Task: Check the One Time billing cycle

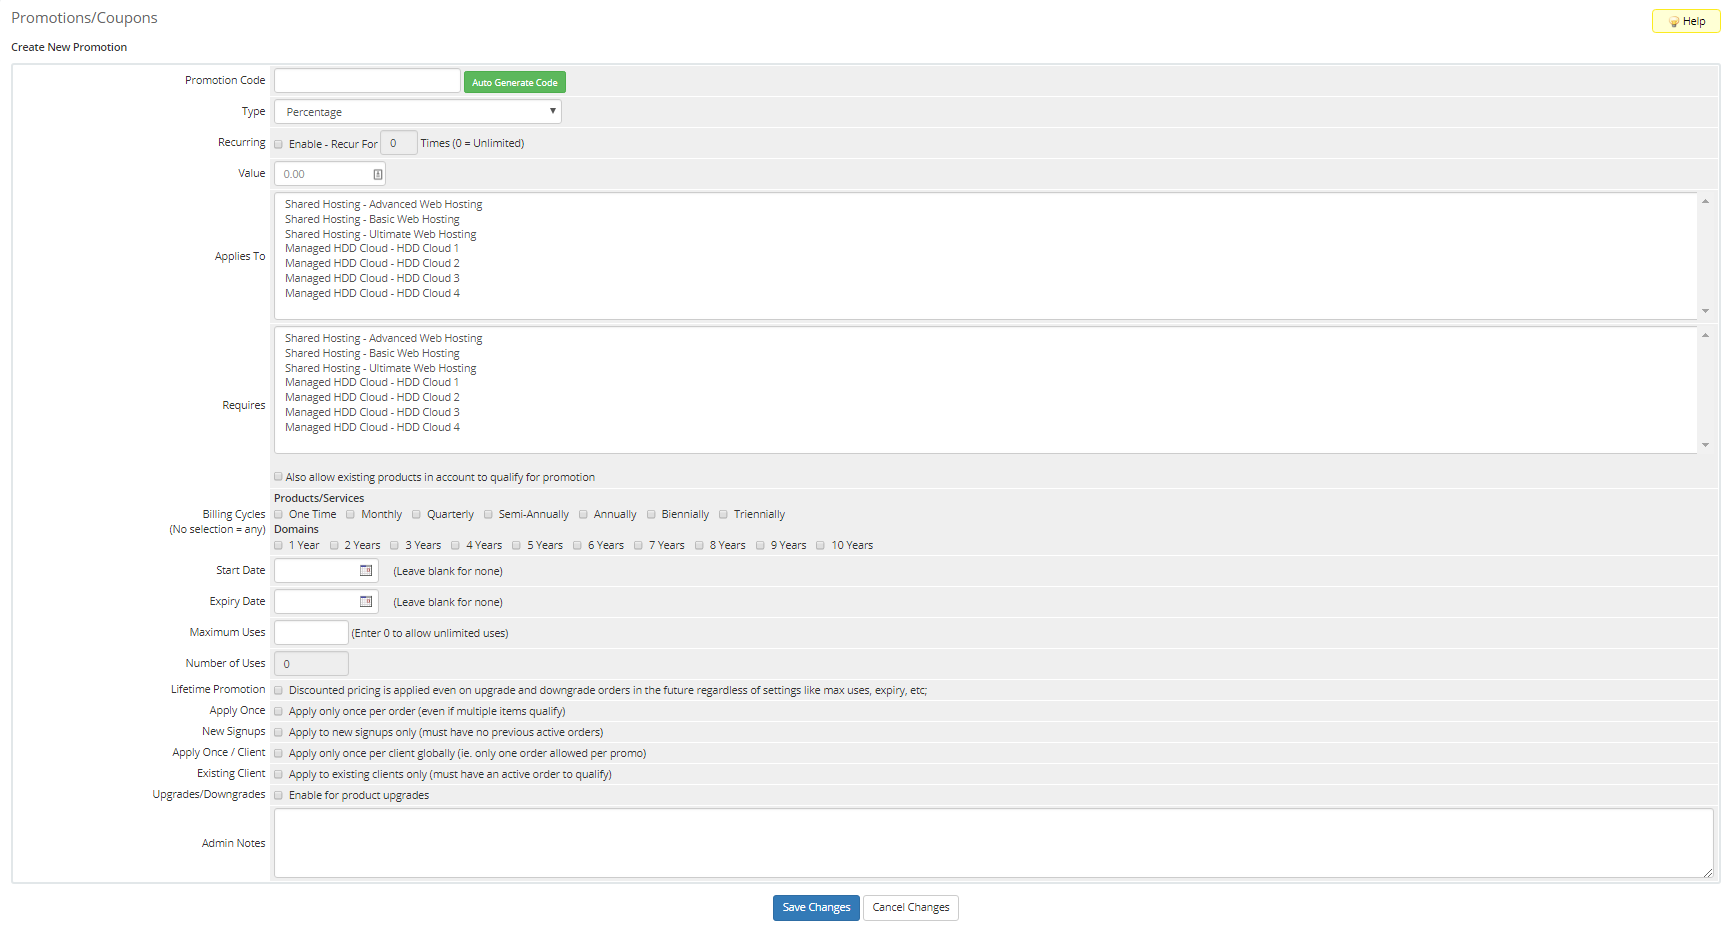Action: click(279, 515)
